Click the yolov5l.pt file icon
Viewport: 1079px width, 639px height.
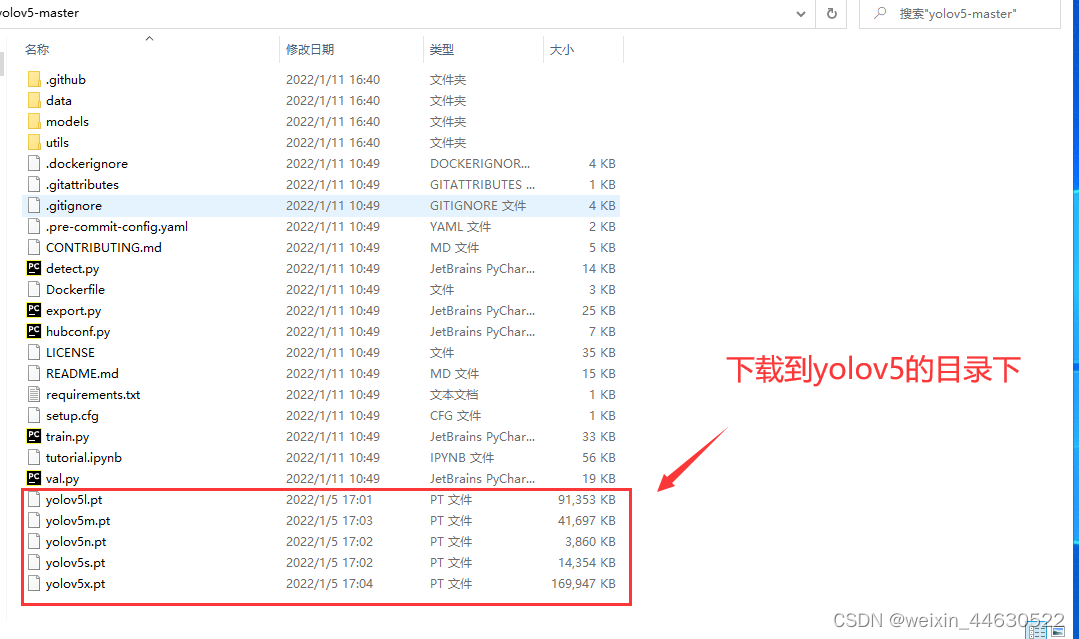pyautogui.click(x=34, y=499)
